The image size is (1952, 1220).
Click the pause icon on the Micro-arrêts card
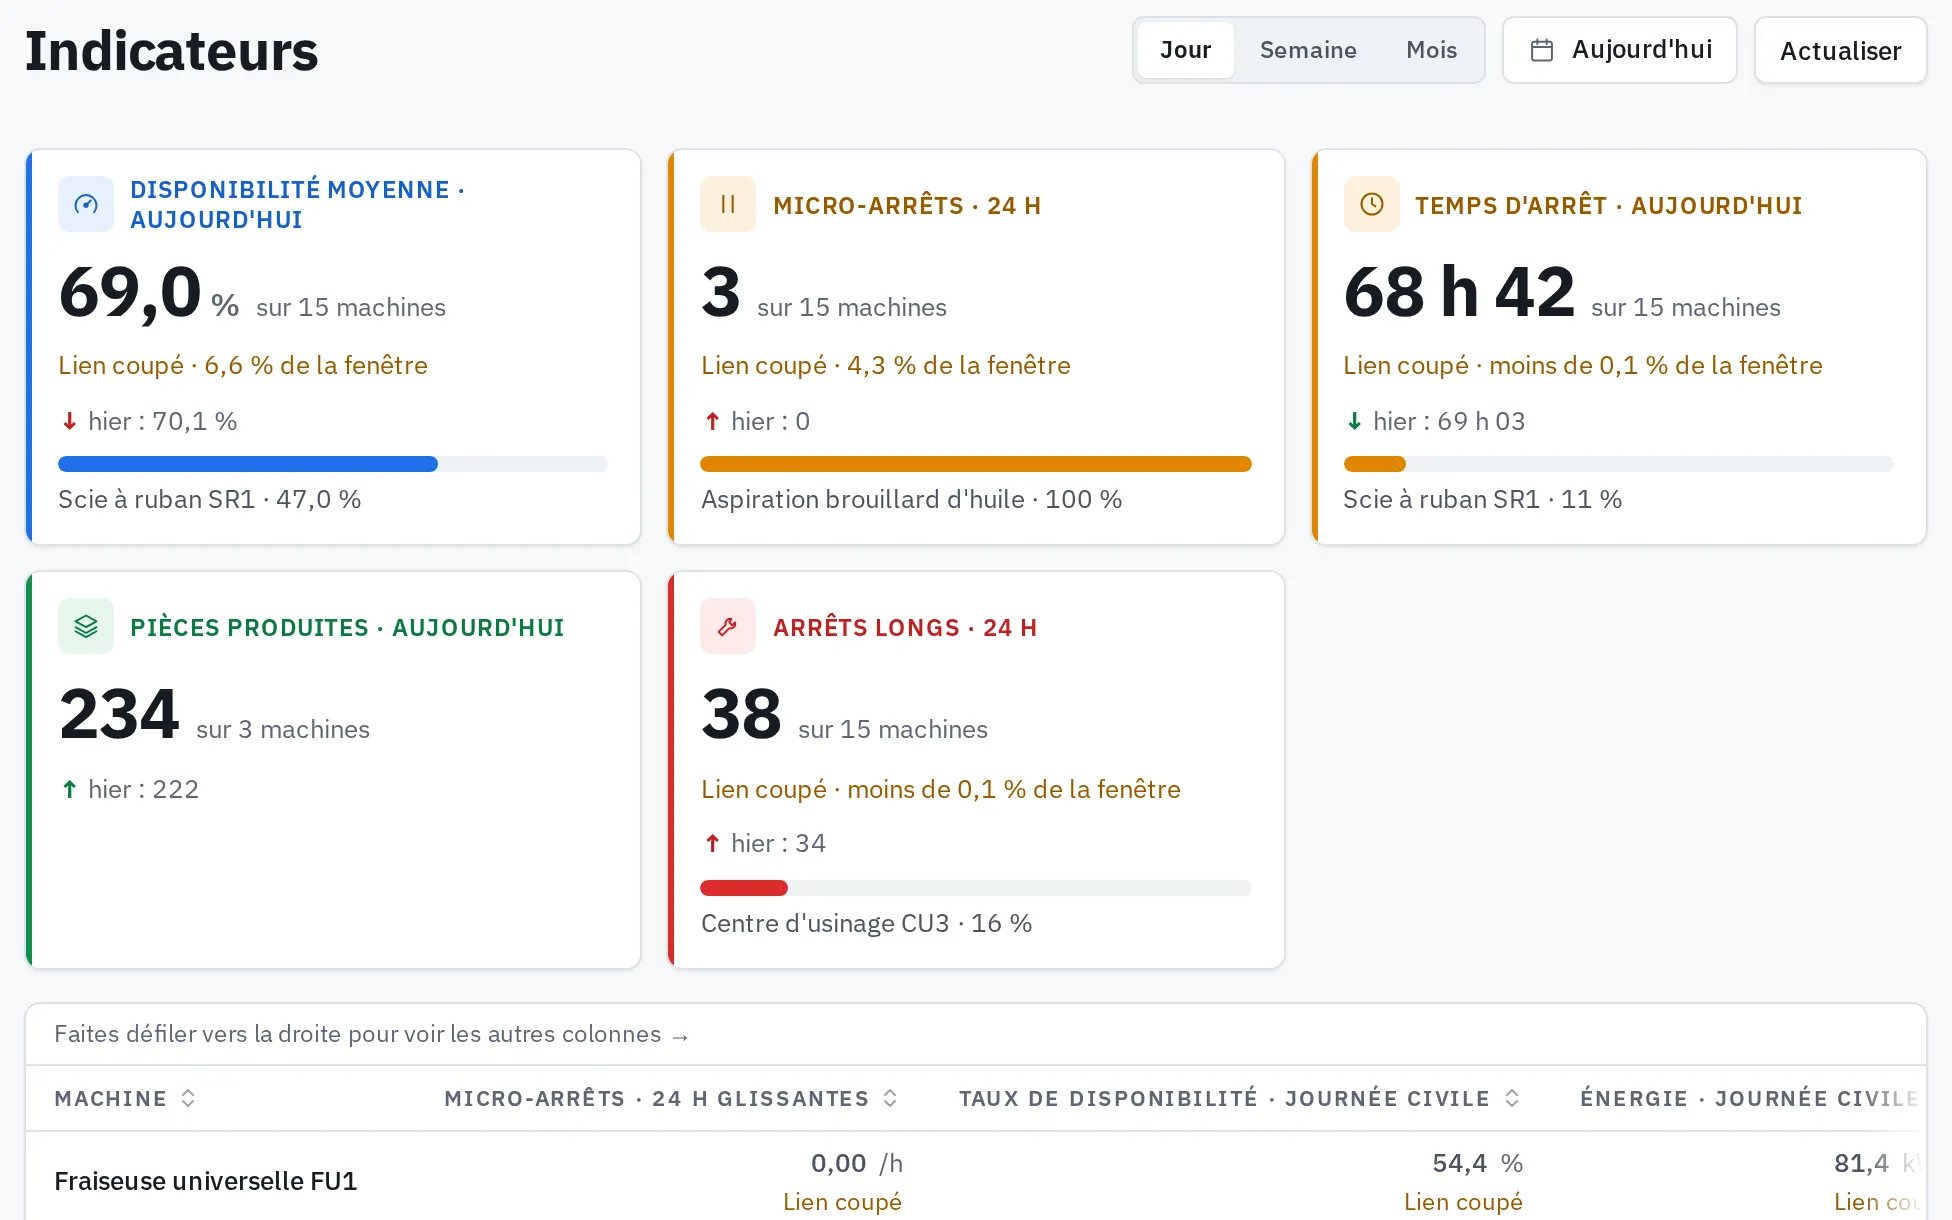click(728, 204)
